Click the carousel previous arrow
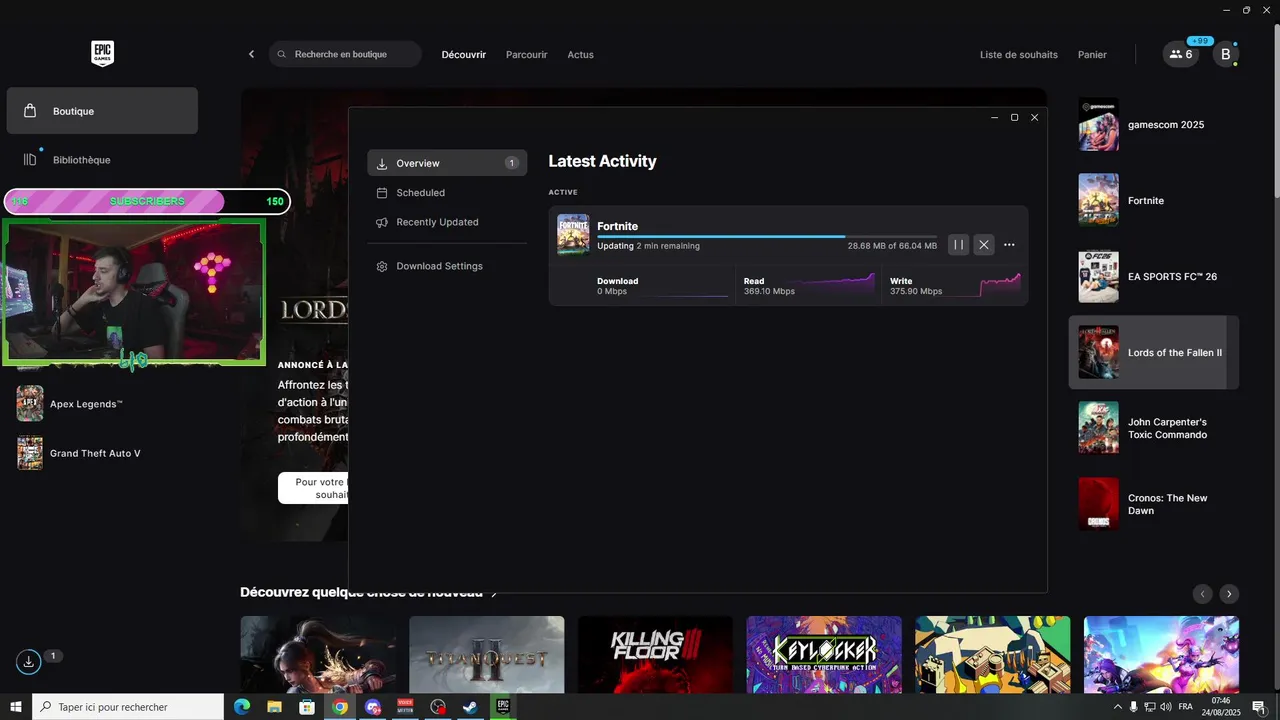 coord(1203,594)
